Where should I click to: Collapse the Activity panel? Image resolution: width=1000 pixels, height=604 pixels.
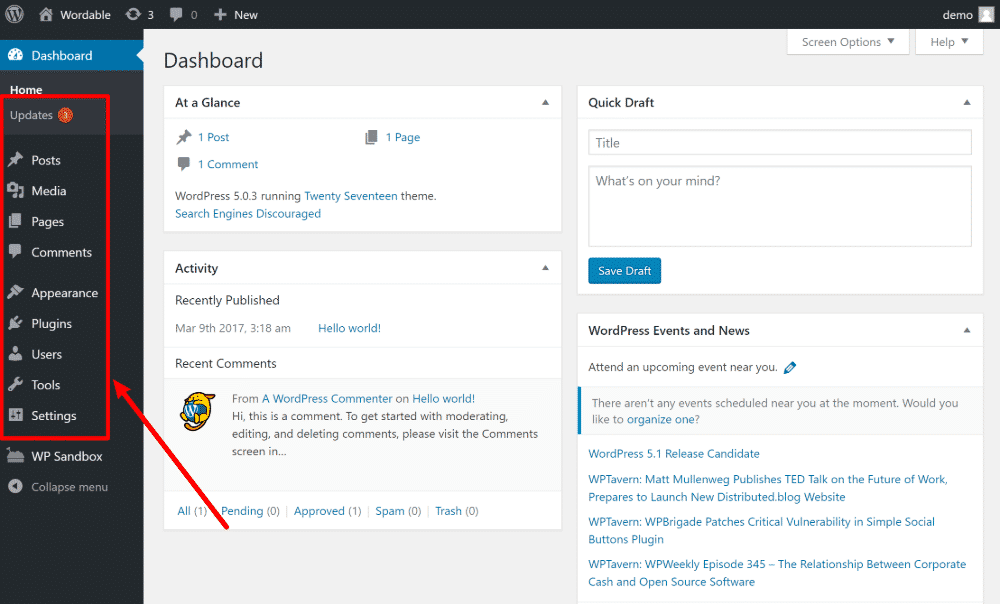(545, 268)
